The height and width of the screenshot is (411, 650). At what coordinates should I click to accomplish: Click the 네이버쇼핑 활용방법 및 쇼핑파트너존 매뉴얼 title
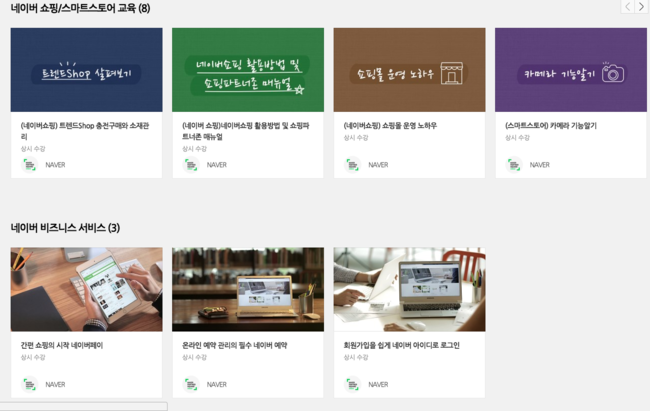246,131
